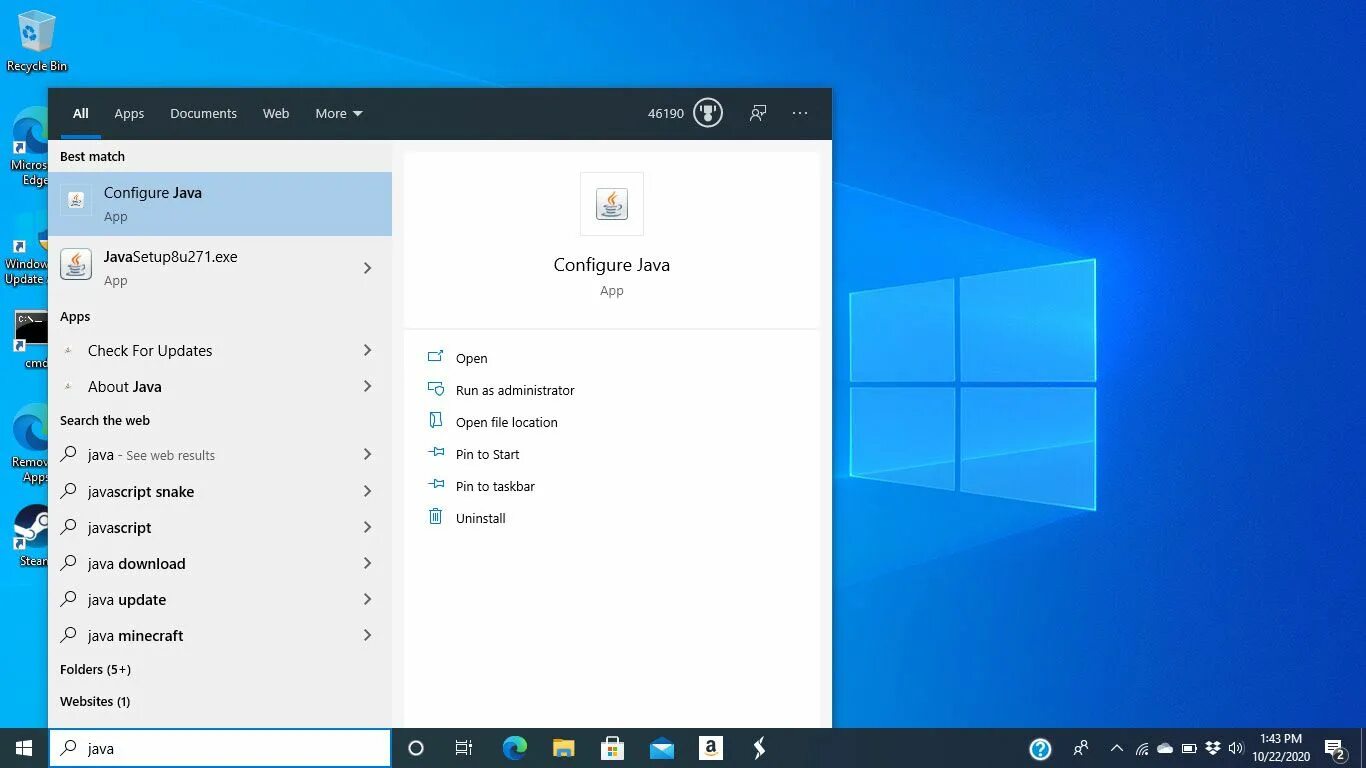Screen dimensions: 1366x768
Task: Click the Get Help question mark icon
Action: (1040, 748)
